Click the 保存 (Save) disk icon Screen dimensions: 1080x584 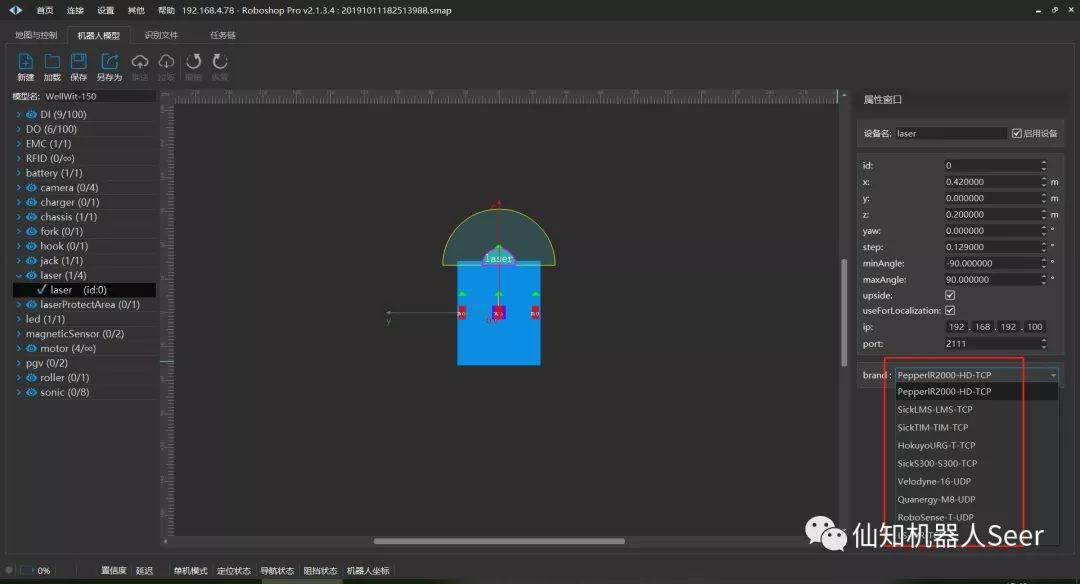(x=78, y=62)
